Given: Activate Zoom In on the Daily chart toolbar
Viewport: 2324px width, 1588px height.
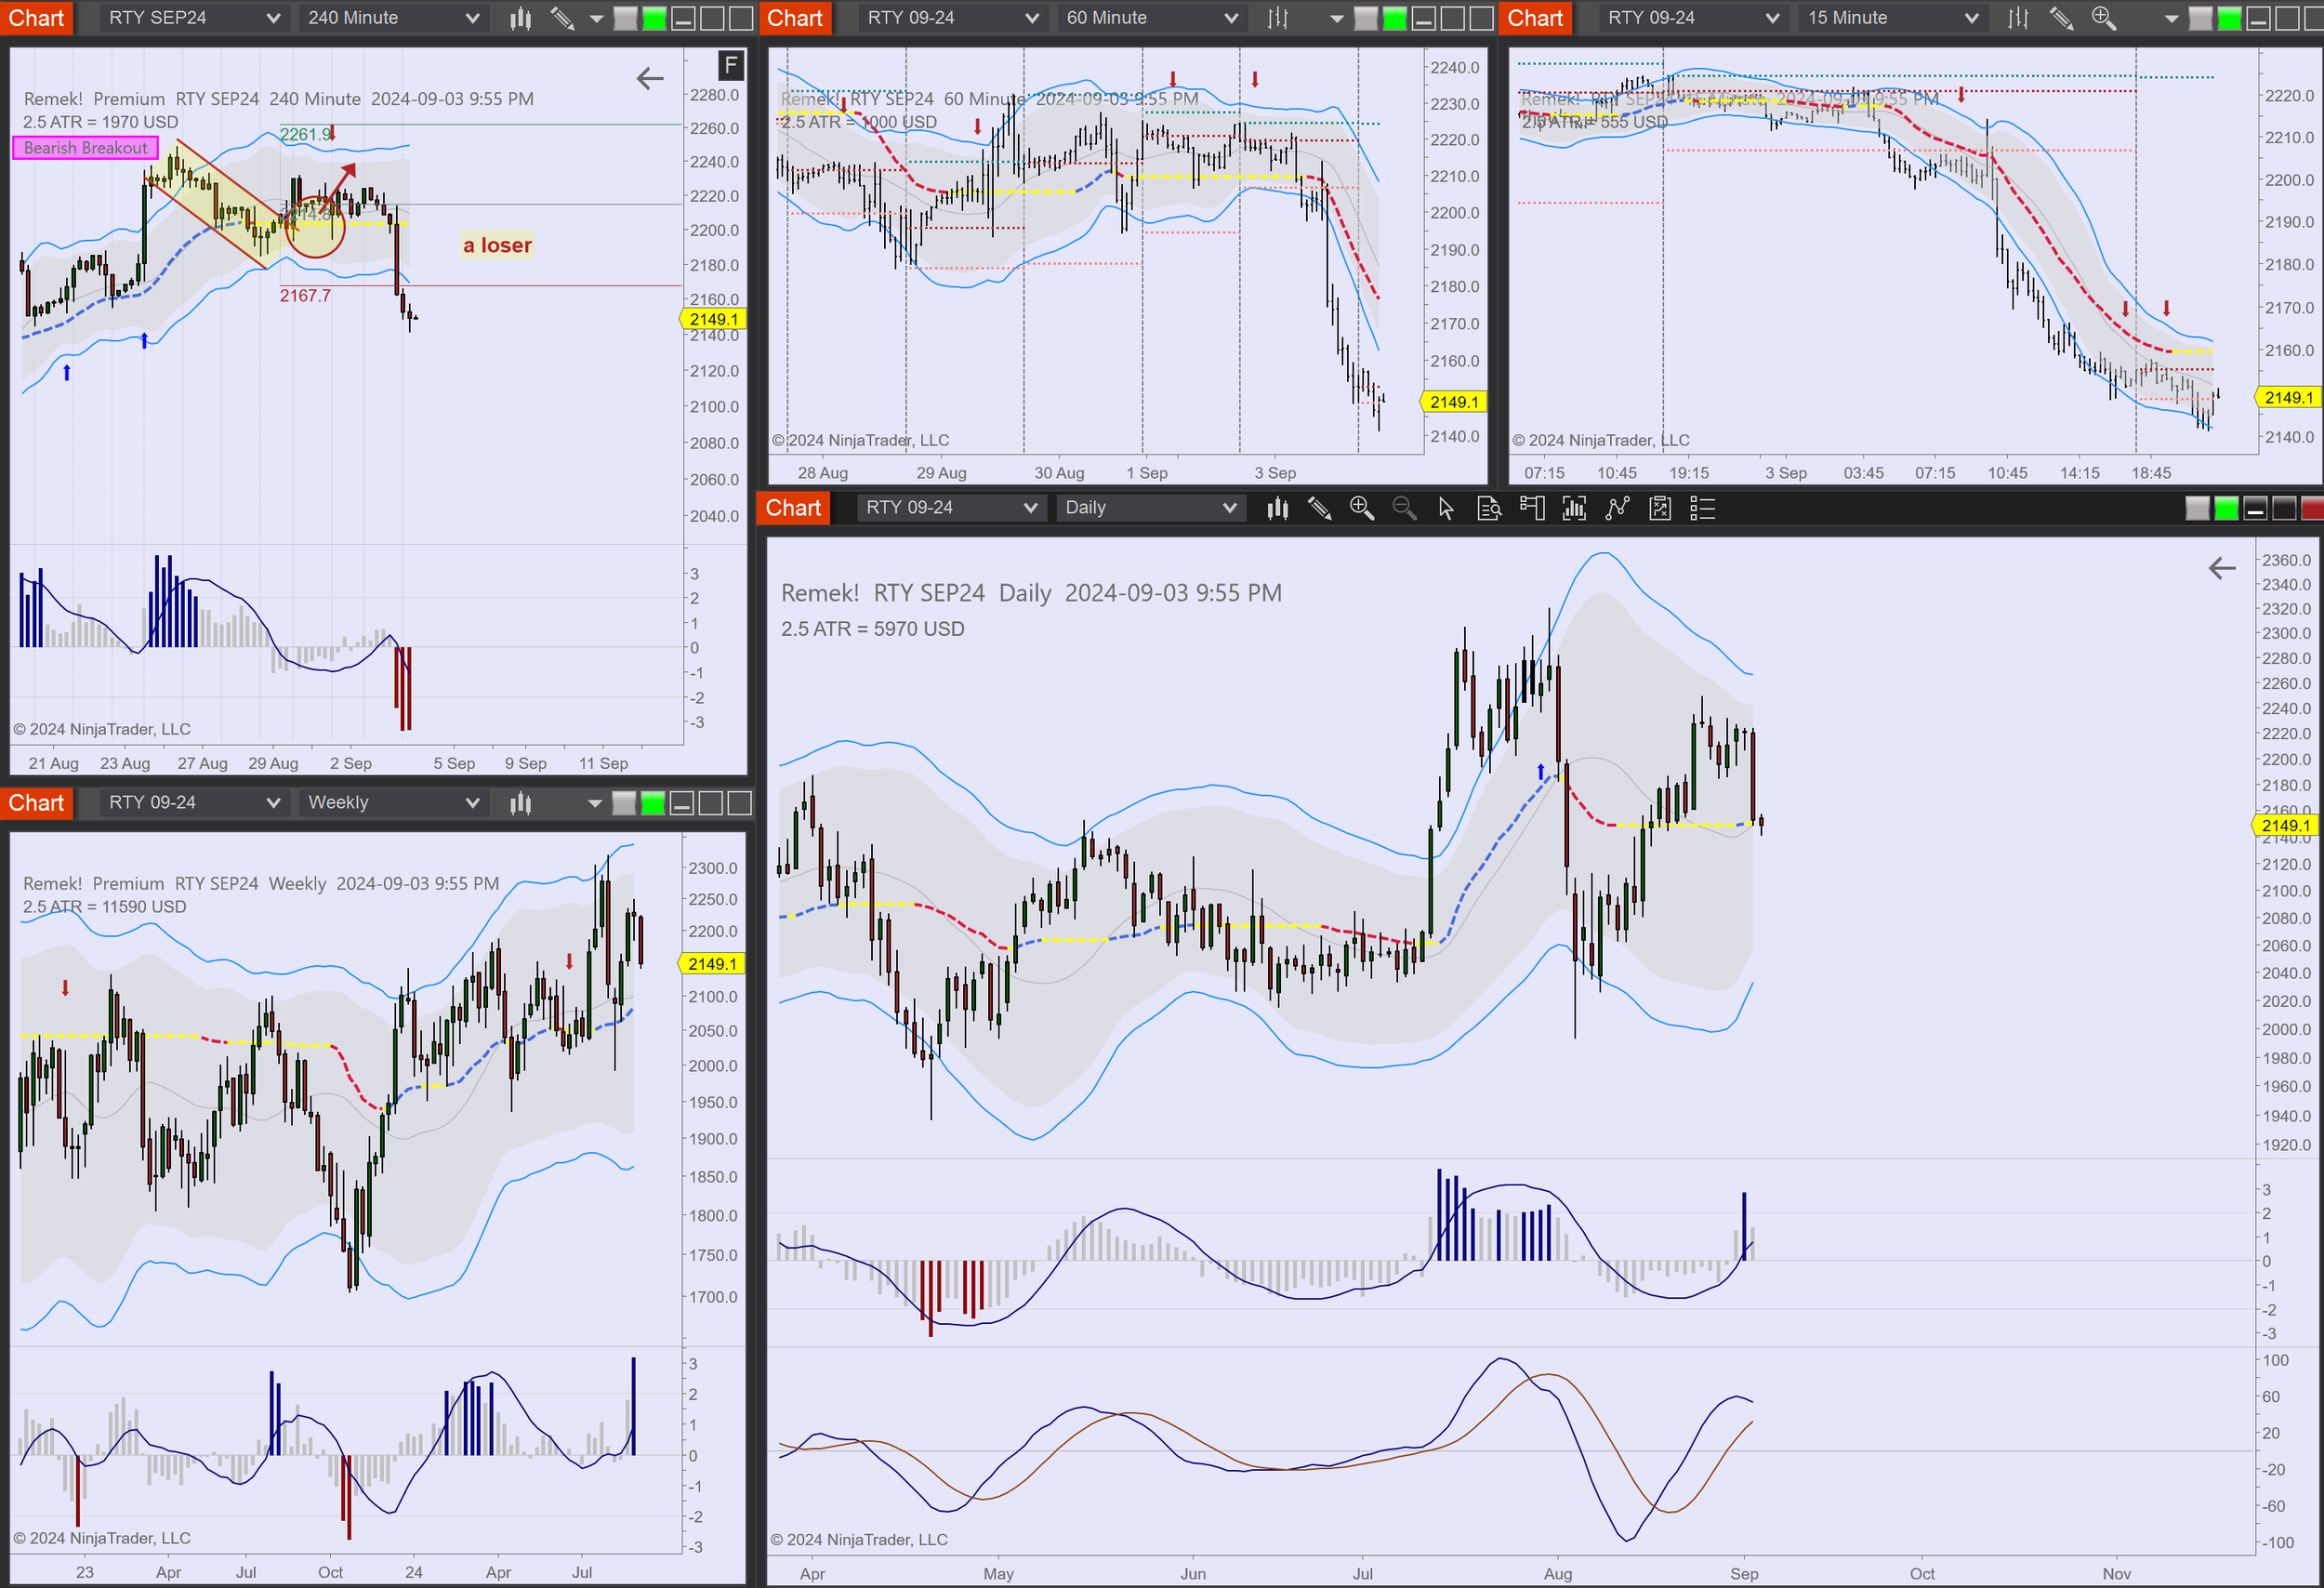Looking at the screenshot, I should pyautogui.click(x=1362, y=508).
